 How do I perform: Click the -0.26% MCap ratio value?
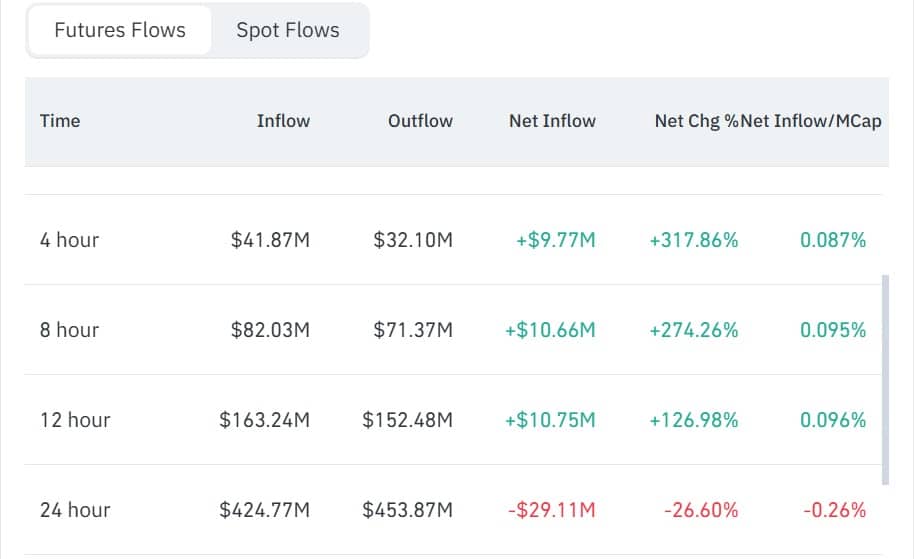click(835, 510)
